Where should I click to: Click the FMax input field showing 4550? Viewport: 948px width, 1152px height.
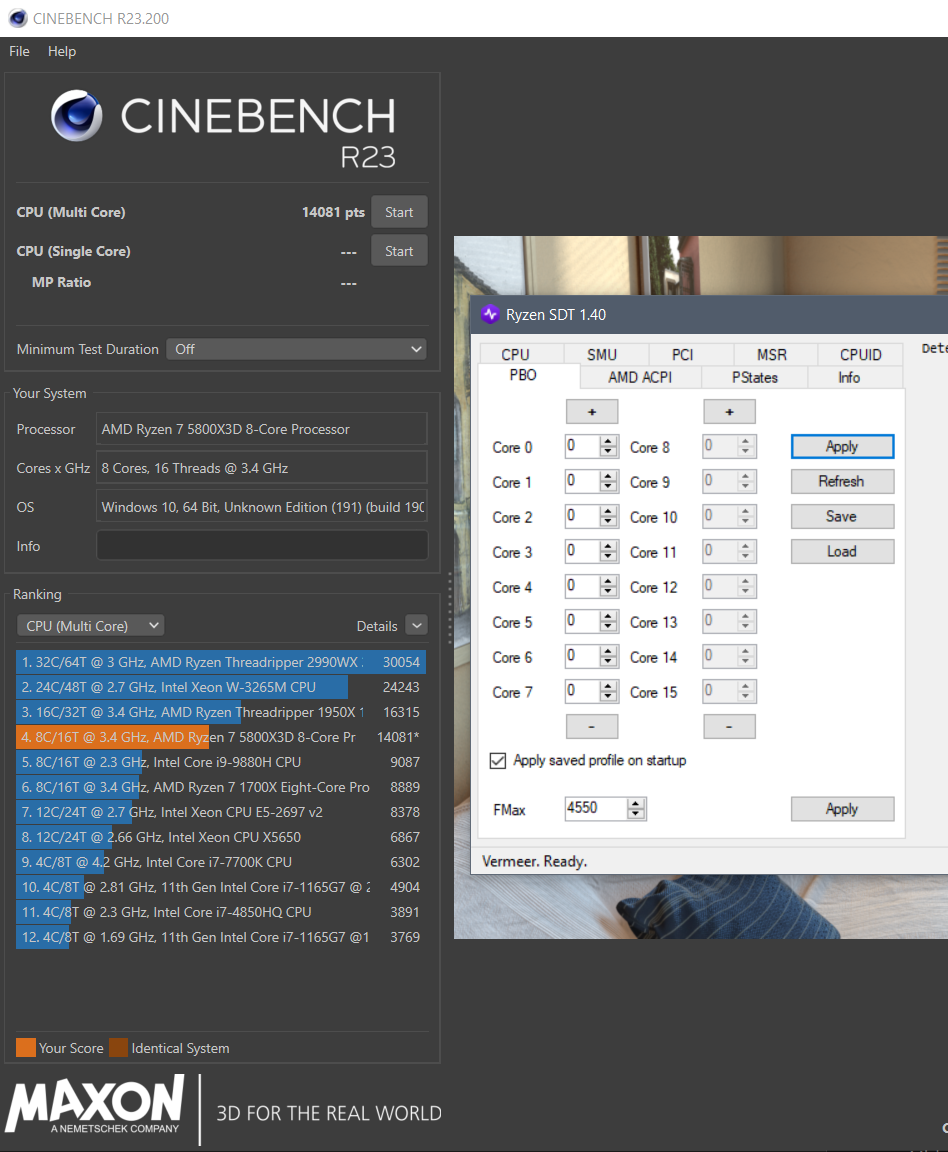tap(596, 808)
